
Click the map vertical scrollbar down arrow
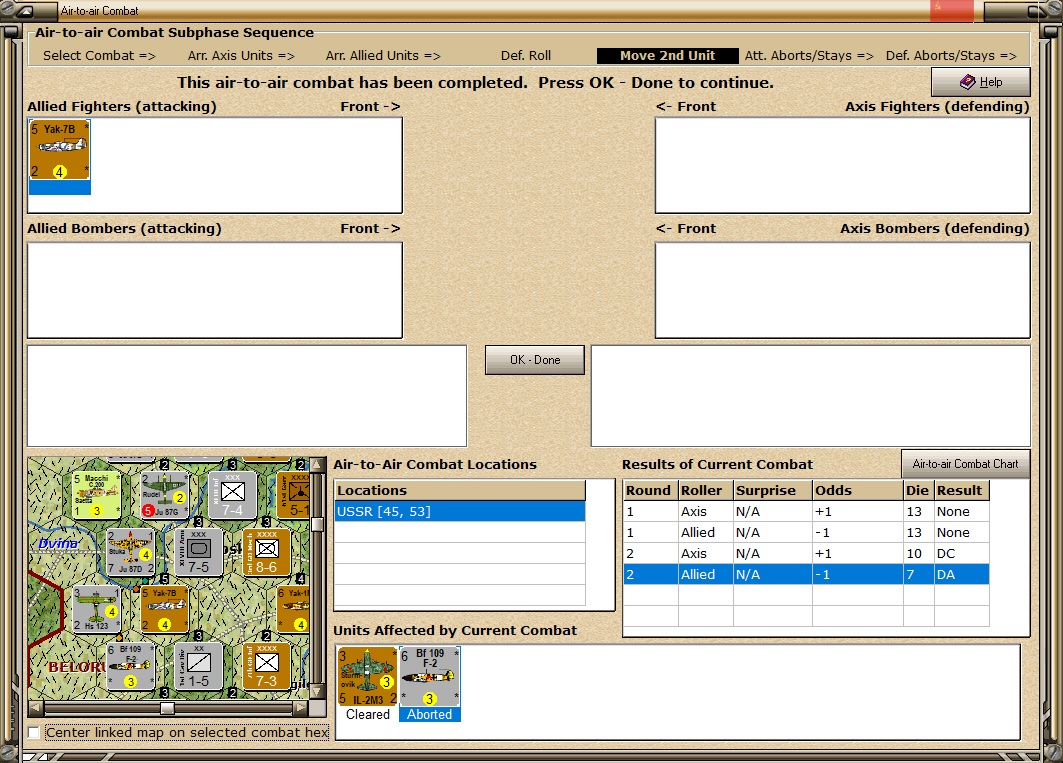tap(317, 692)
